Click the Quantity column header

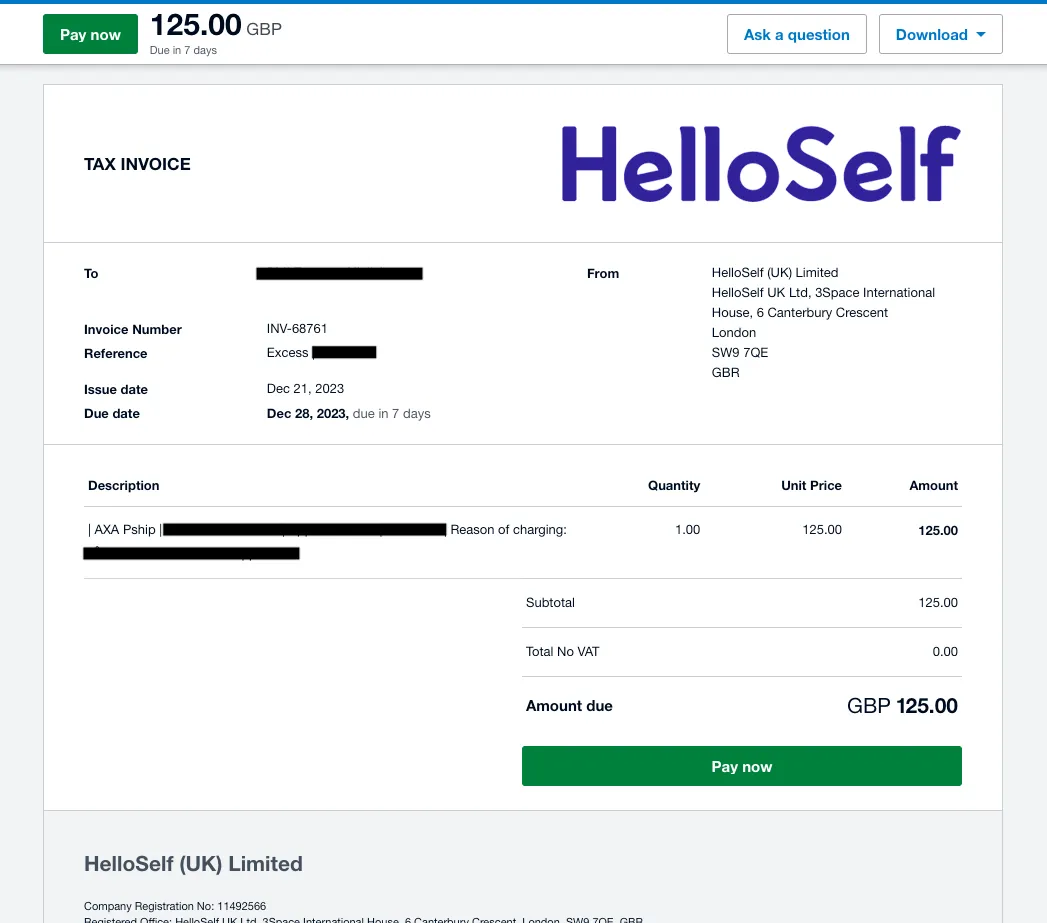(674, 486)
